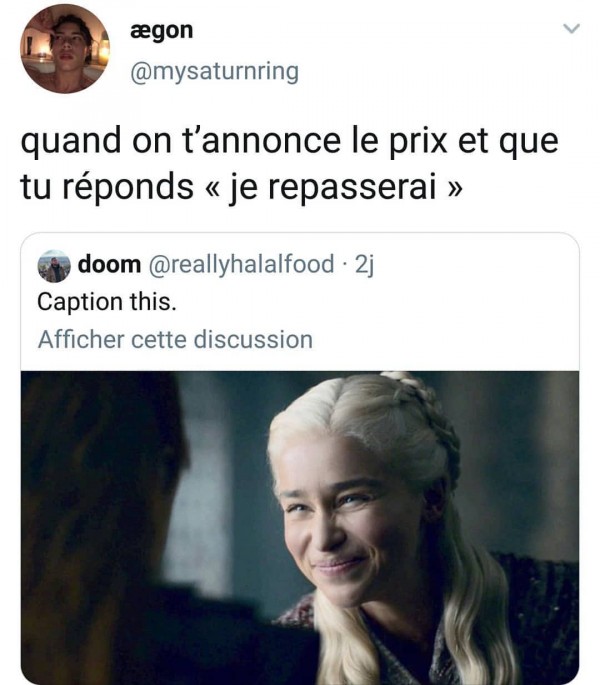Viewport: 600px width, 685px height.
Task: Click the word discussion in the gray link
Action: pyautogui.click(x=253, y=339)
